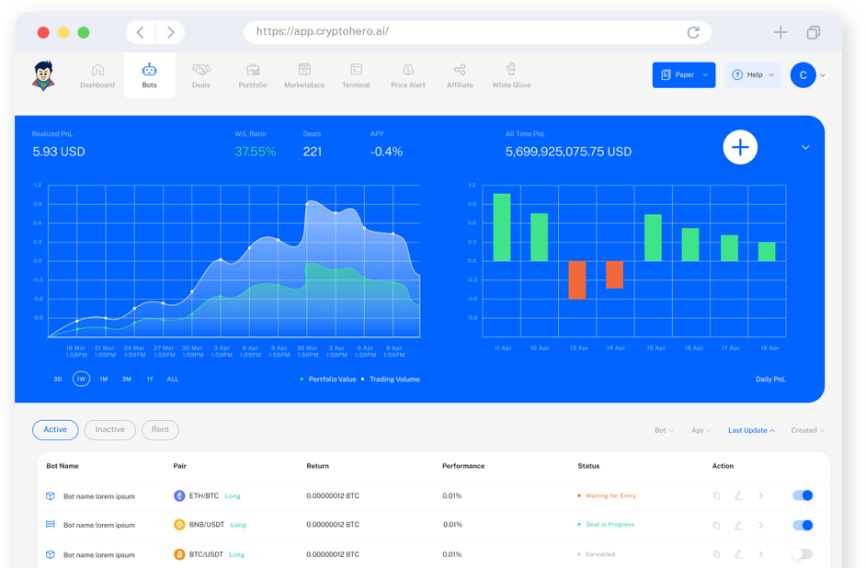Edit the ETH/BTC bot
866x568 pixels.
pos(738,496)
